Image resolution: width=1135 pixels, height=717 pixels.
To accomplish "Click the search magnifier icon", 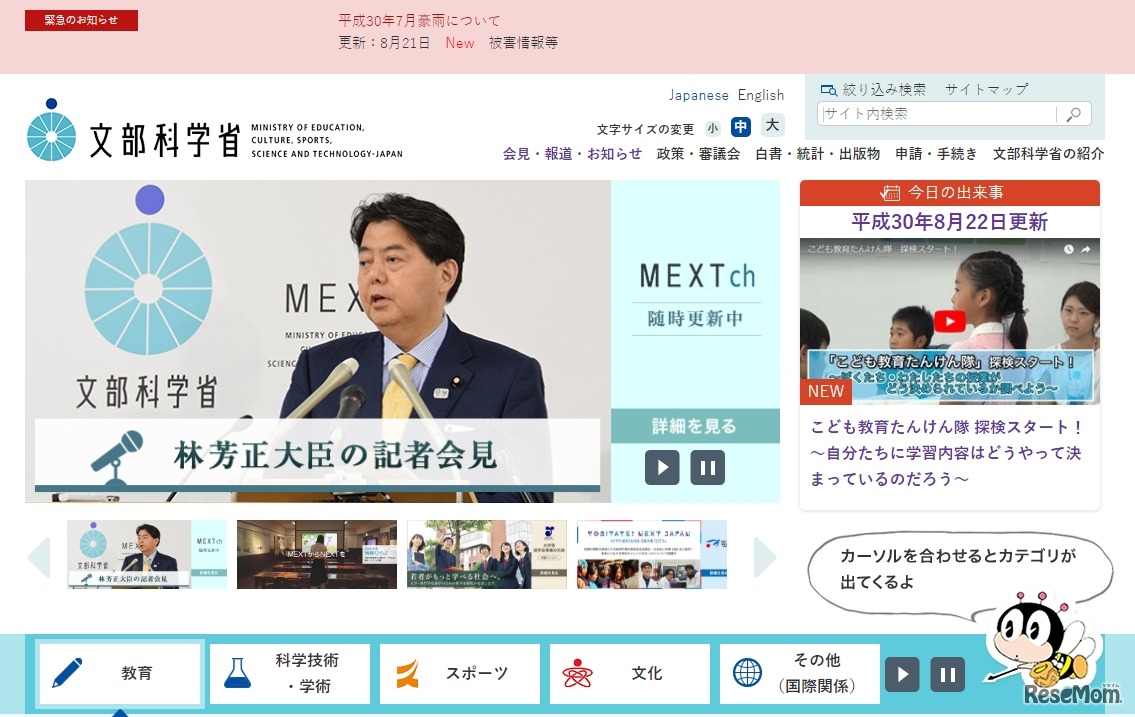I will click(1072, 113).
